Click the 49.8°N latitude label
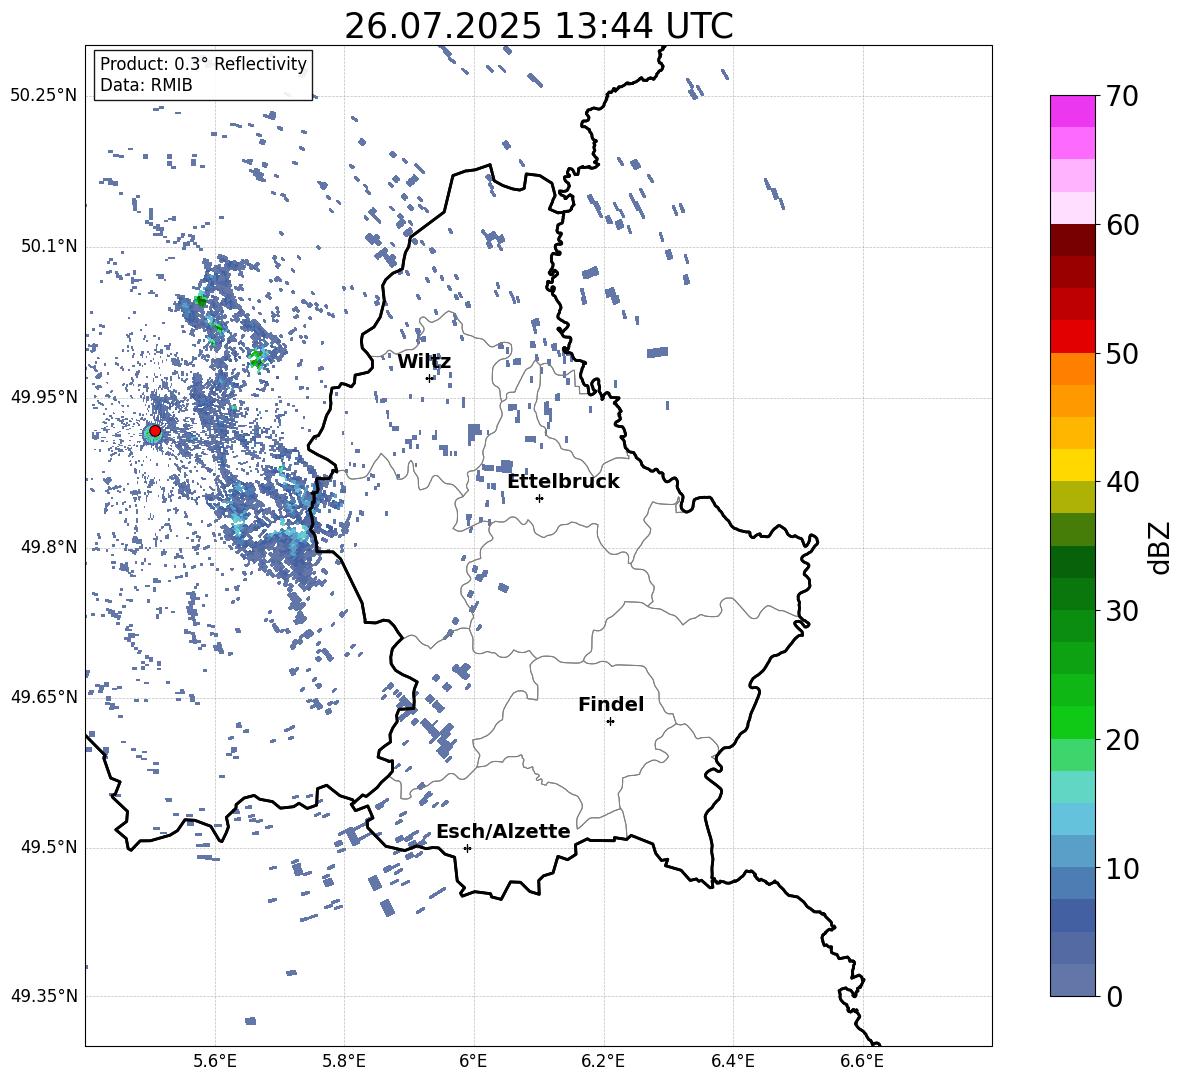Viewport: 1184px width, 1081px height. tap(49, 547)
